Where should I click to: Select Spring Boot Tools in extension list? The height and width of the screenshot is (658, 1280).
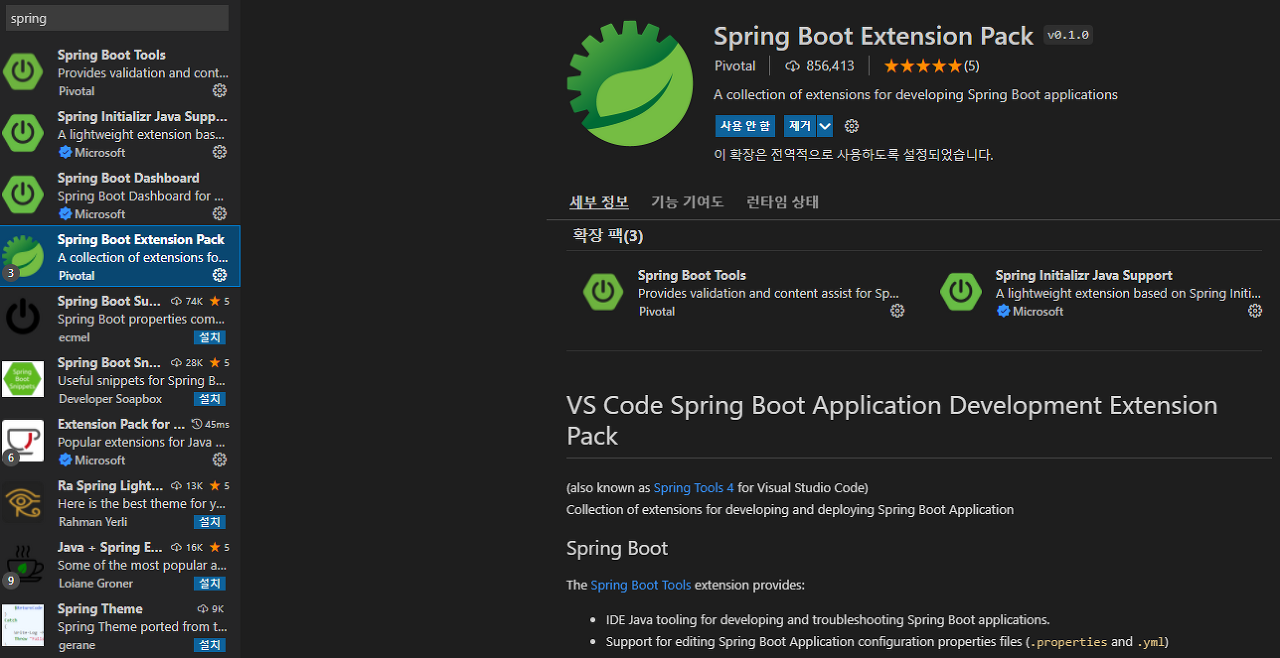(x=120, y=72)
